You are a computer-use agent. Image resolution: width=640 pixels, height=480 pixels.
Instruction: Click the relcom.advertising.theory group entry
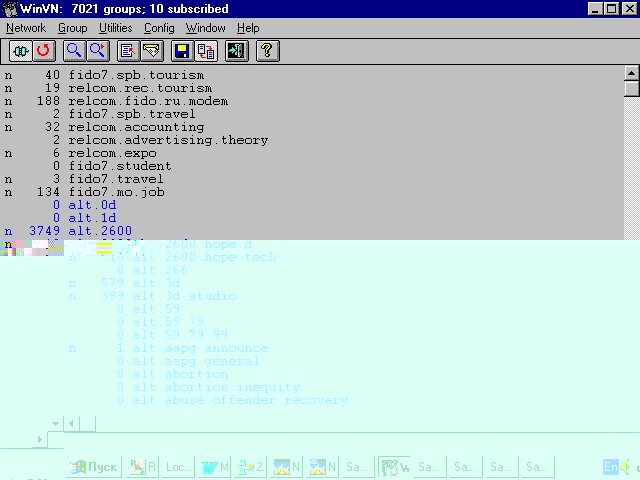pyautogui.click(x=168, y=140)
